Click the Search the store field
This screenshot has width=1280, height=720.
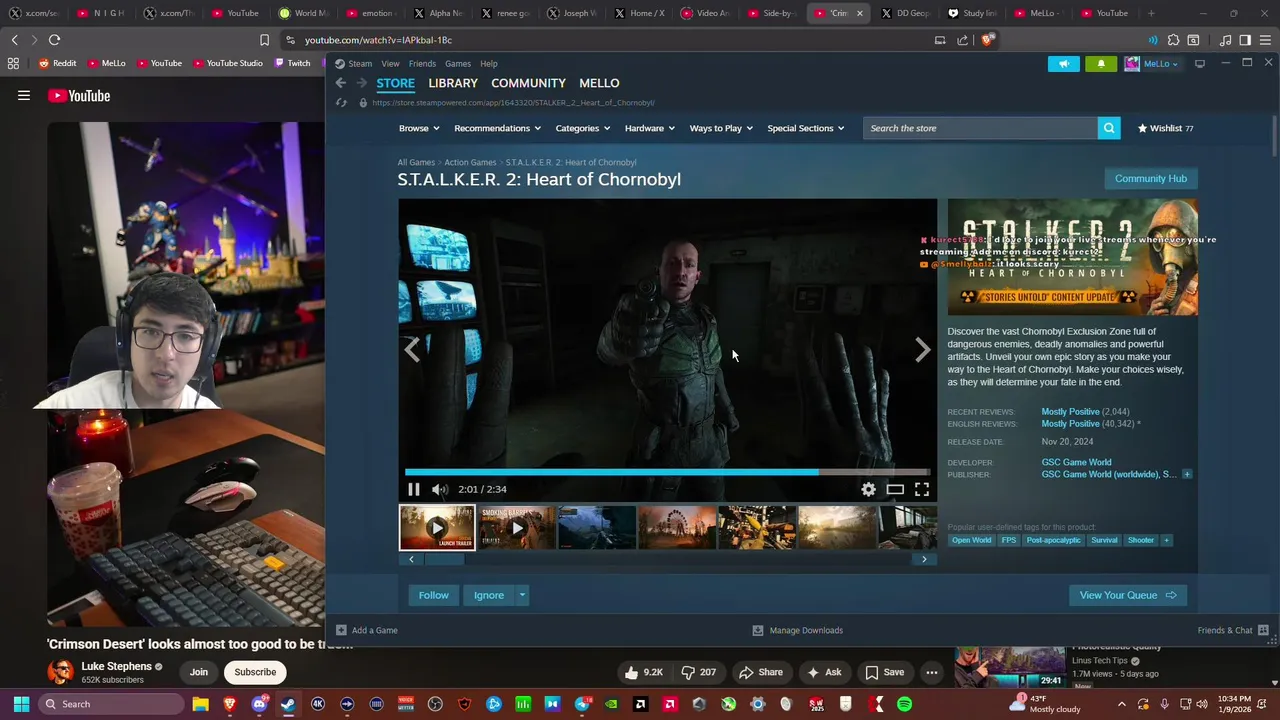(x=981, y=128)
